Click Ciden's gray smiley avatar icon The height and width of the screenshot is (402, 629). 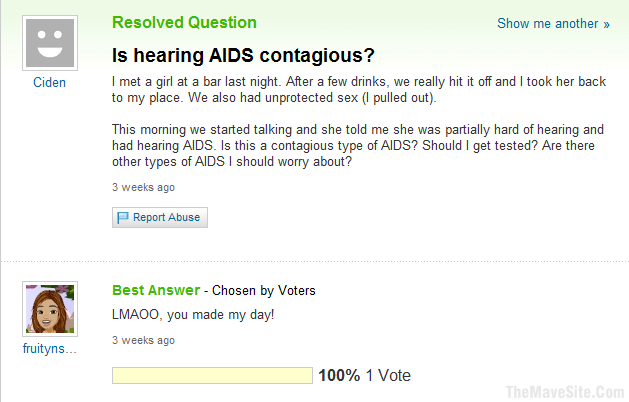49,43
